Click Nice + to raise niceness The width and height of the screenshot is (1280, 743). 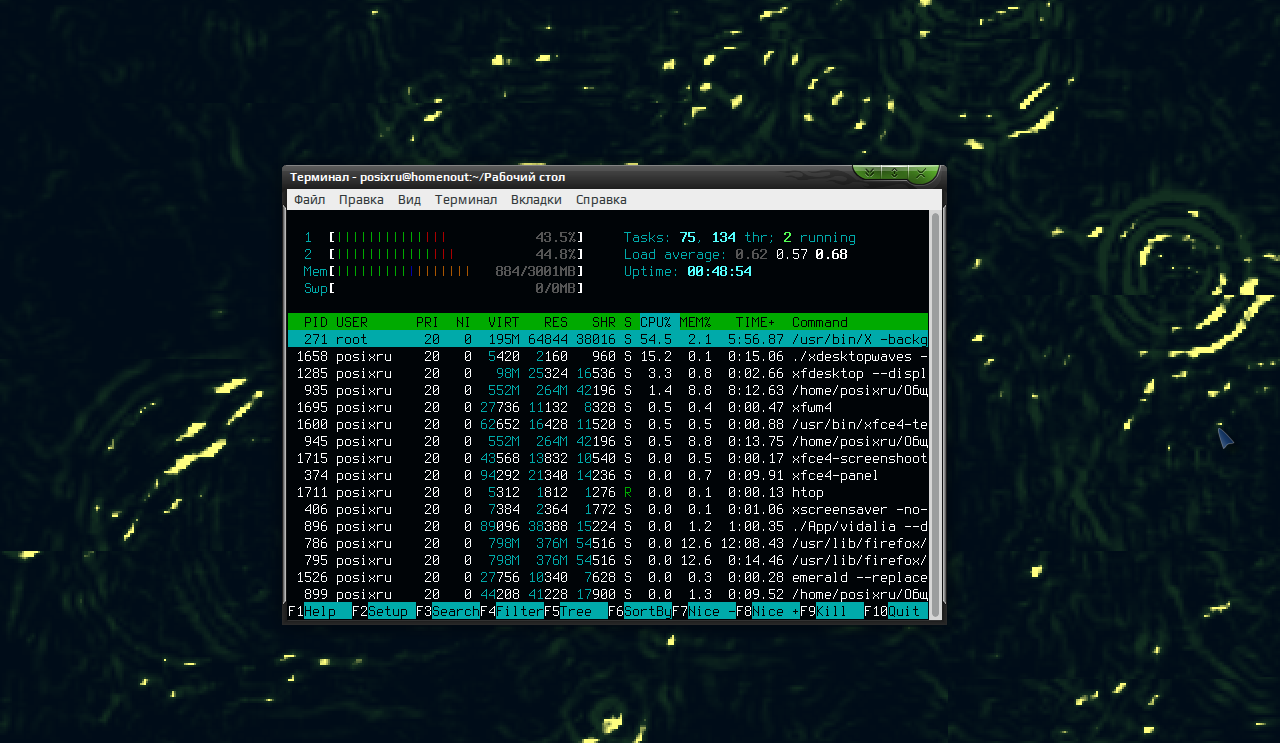point(768,611)
